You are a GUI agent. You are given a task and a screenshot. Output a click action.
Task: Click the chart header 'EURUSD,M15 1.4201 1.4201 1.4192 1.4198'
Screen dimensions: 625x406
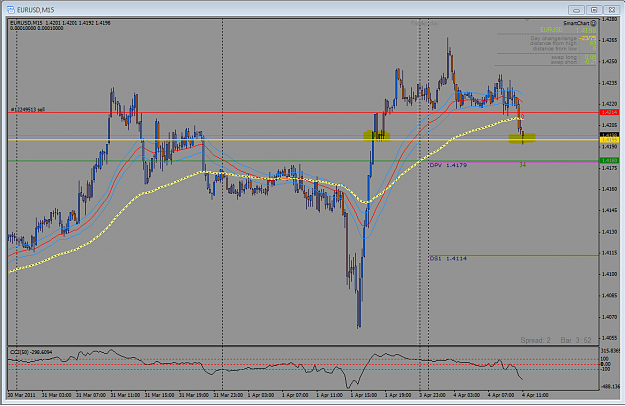click(60, 23)
